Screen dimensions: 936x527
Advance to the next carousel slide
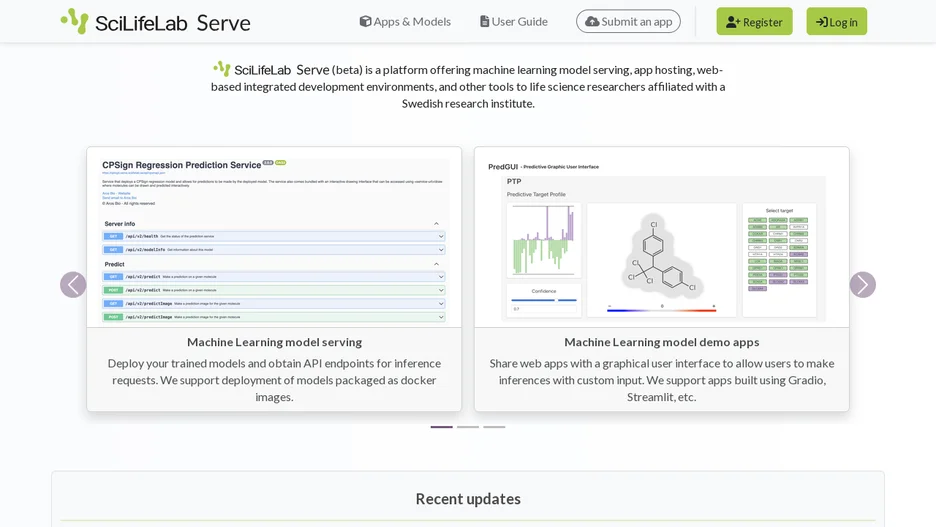click(863, 285)
